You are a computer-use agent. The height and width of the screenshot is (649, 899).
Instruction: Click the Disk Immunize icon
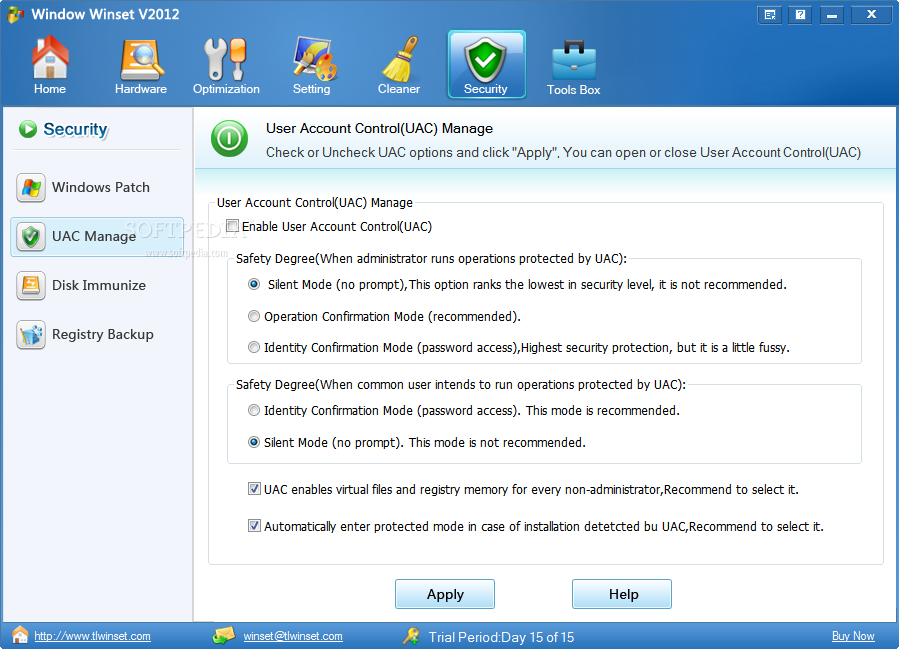[31, 286]
